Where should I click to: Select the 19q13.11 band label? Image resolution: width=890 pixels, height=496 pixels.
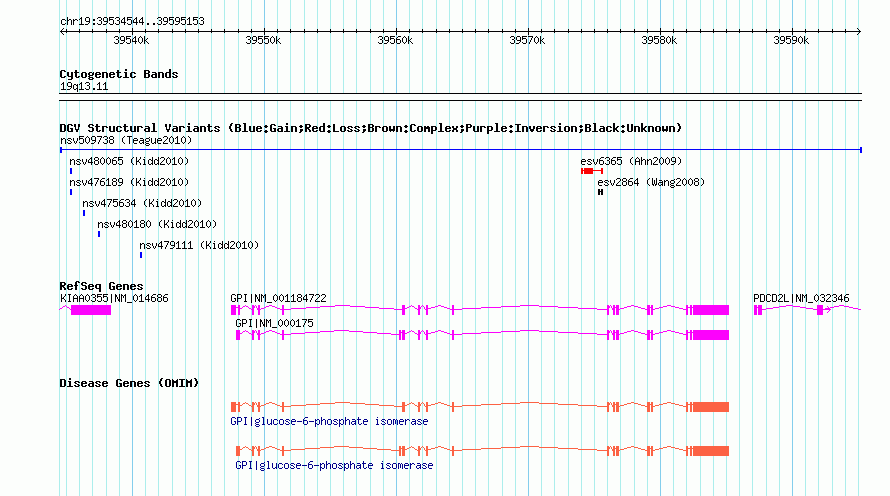point(84,86)
